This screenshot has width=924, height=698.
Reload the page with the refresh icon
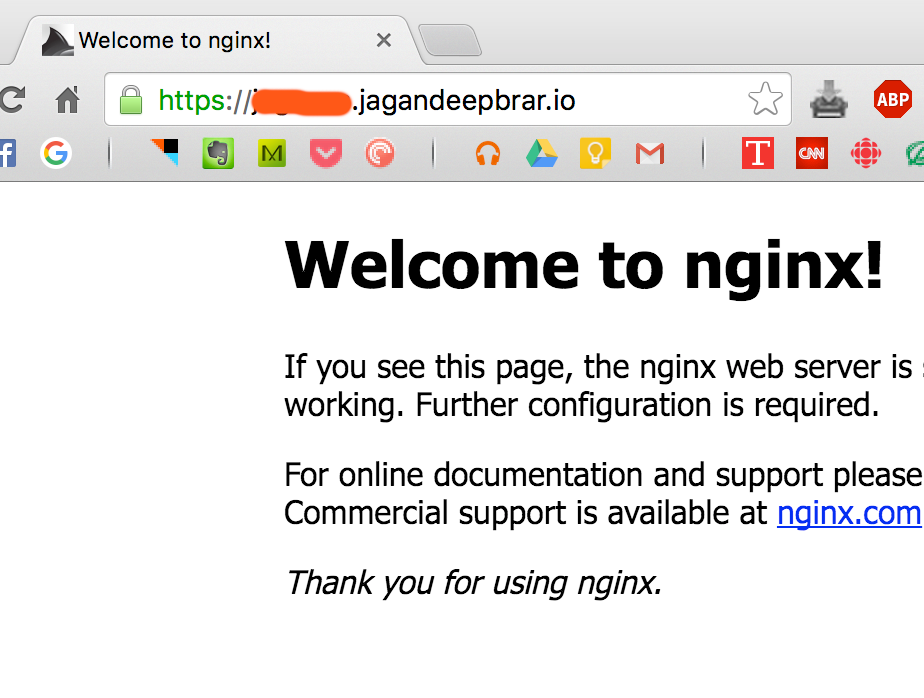pyautogui.click(x=12, y=99)
